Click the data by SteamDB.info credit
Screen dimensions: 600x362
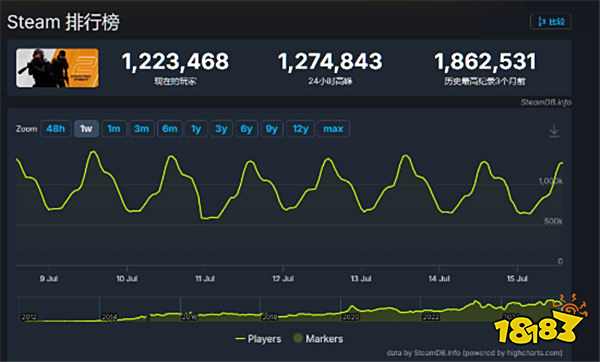(x=474, y=353)
